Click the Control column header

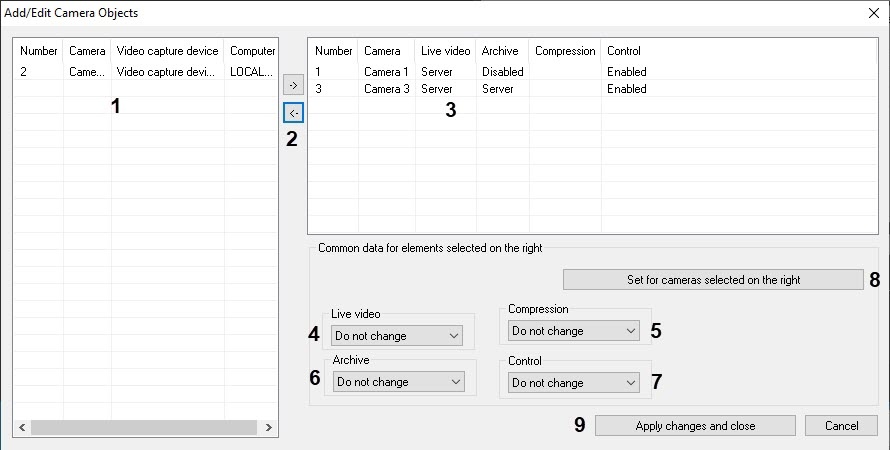[624, 51]
